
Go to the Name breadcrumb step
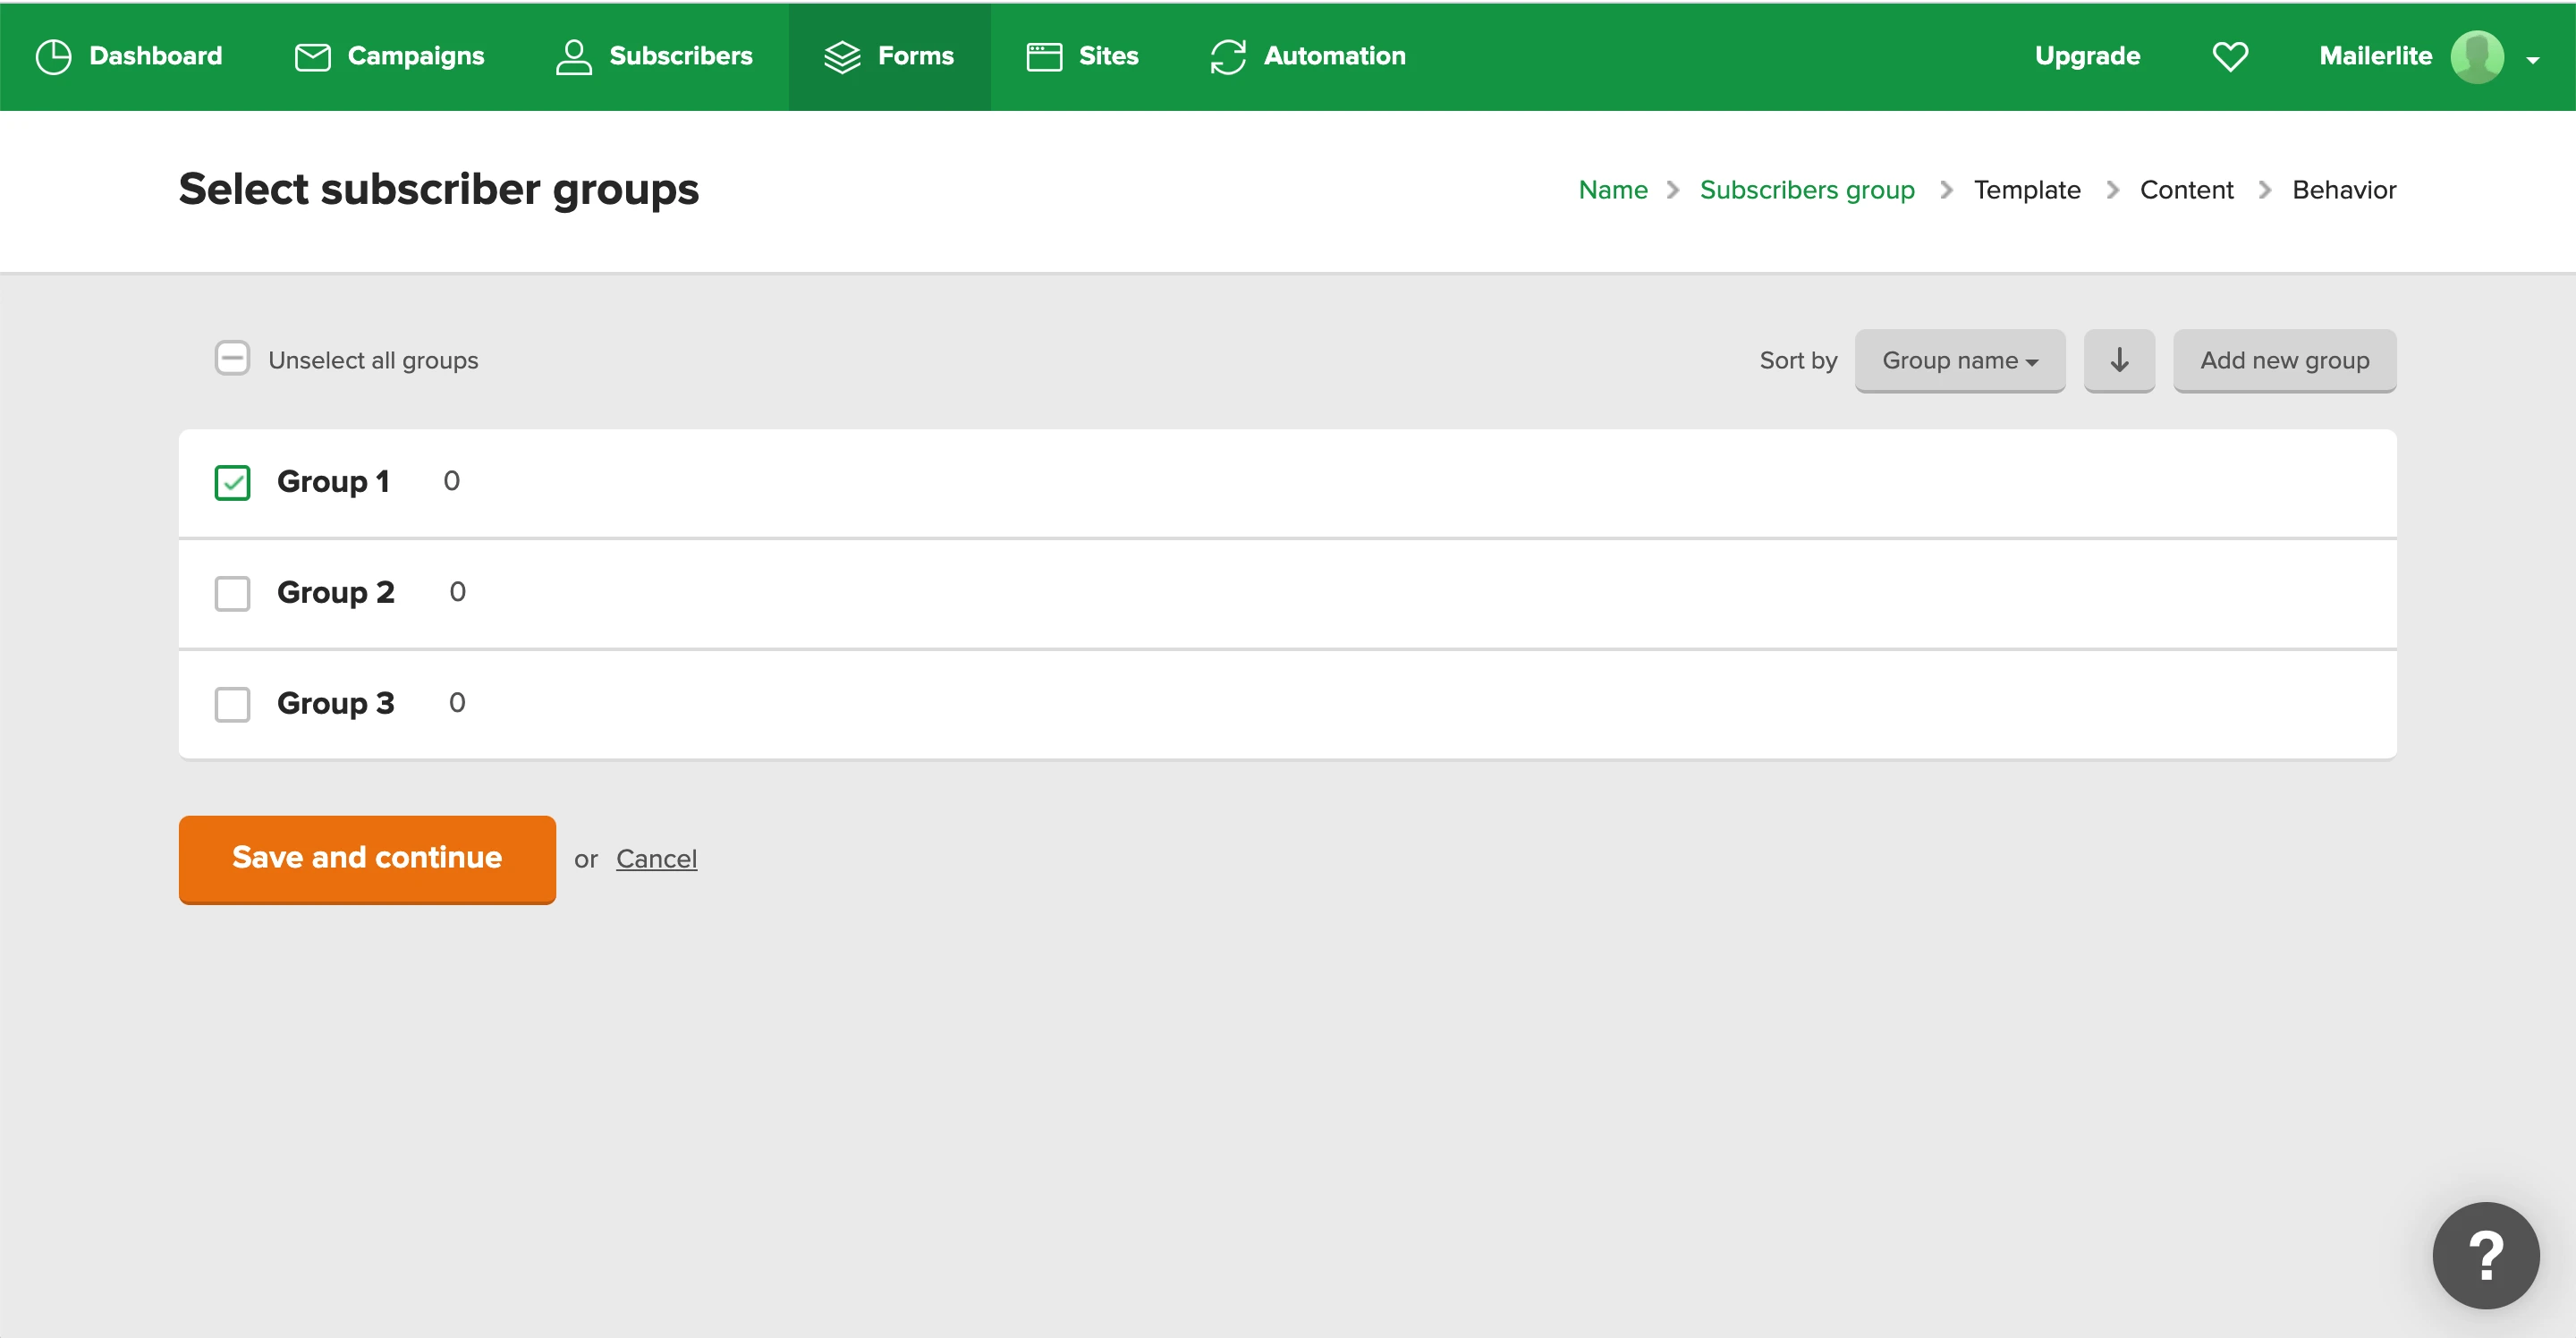point(1612,190)
